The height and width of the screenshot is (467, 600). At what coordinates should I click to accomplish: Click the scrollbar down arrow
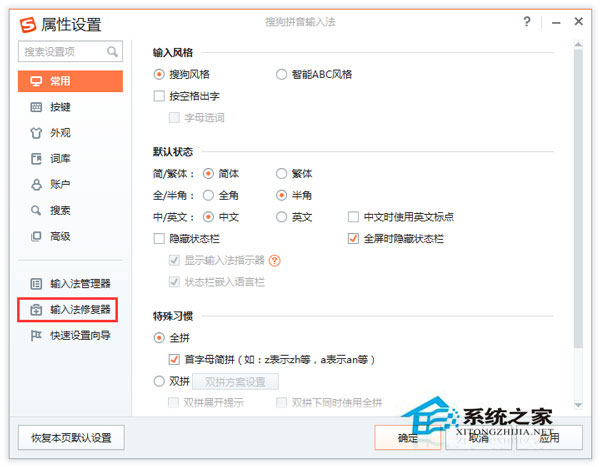(578, 405)
